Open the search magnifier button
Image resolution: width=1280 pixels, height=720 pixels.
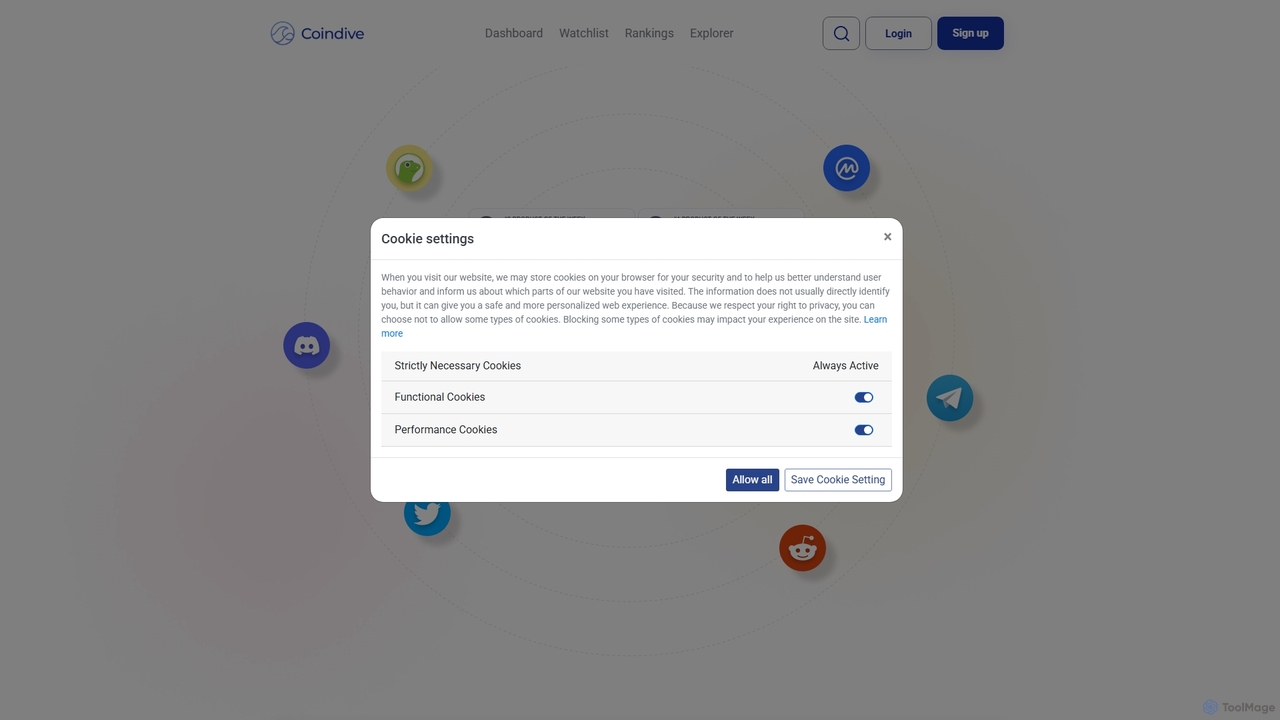(841, 33)
